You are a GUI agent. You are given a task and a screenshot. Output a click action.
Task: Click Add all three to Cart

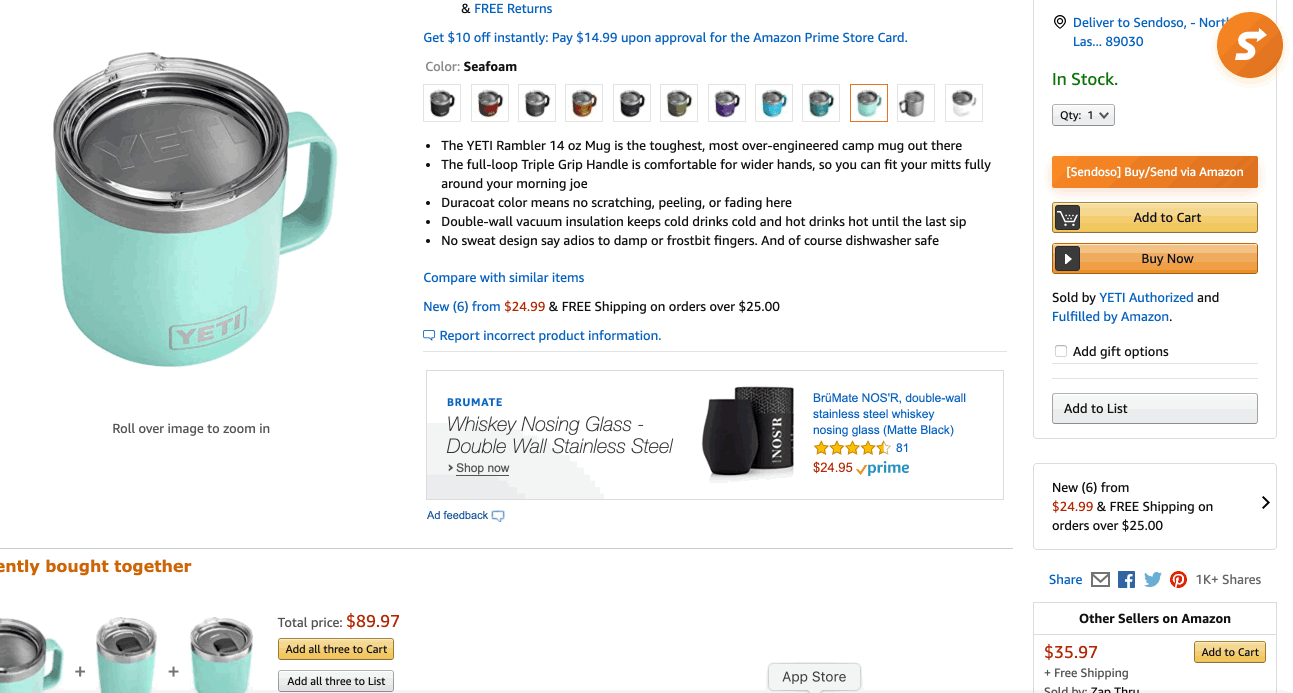[x=335, y=648]
